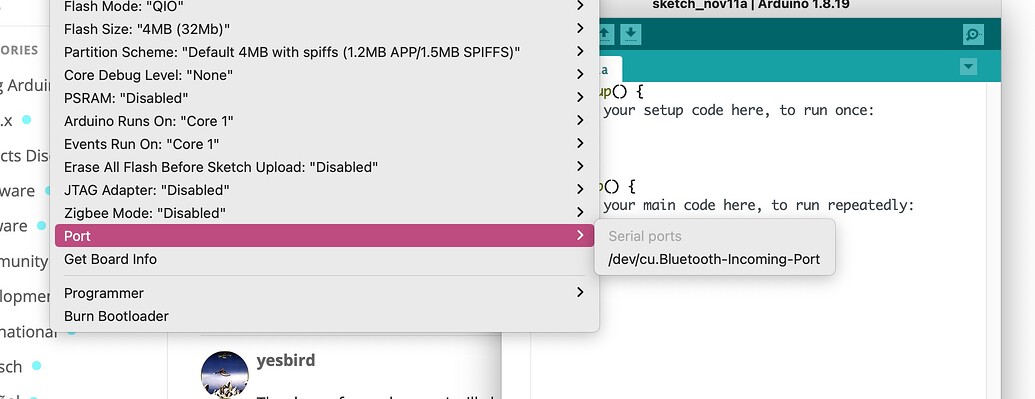1035x399 pixels.
Task: Click the Save sketch down-arrow icon
Action: point(630,34)
